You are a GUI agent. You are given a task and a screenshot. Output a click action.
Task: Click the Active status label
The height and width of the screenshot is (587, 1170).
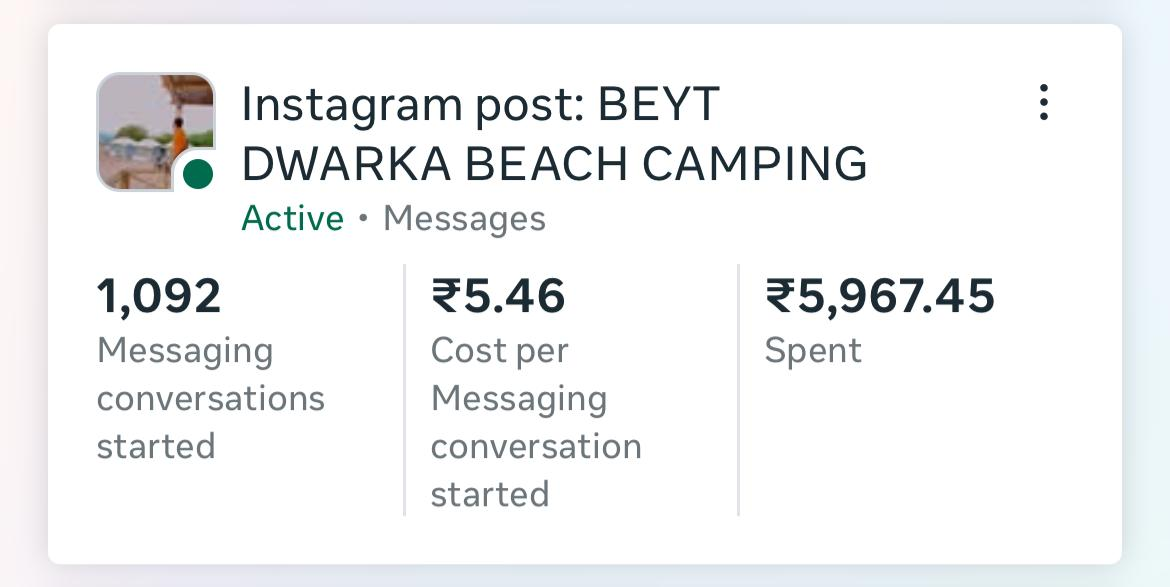(292, 218)
